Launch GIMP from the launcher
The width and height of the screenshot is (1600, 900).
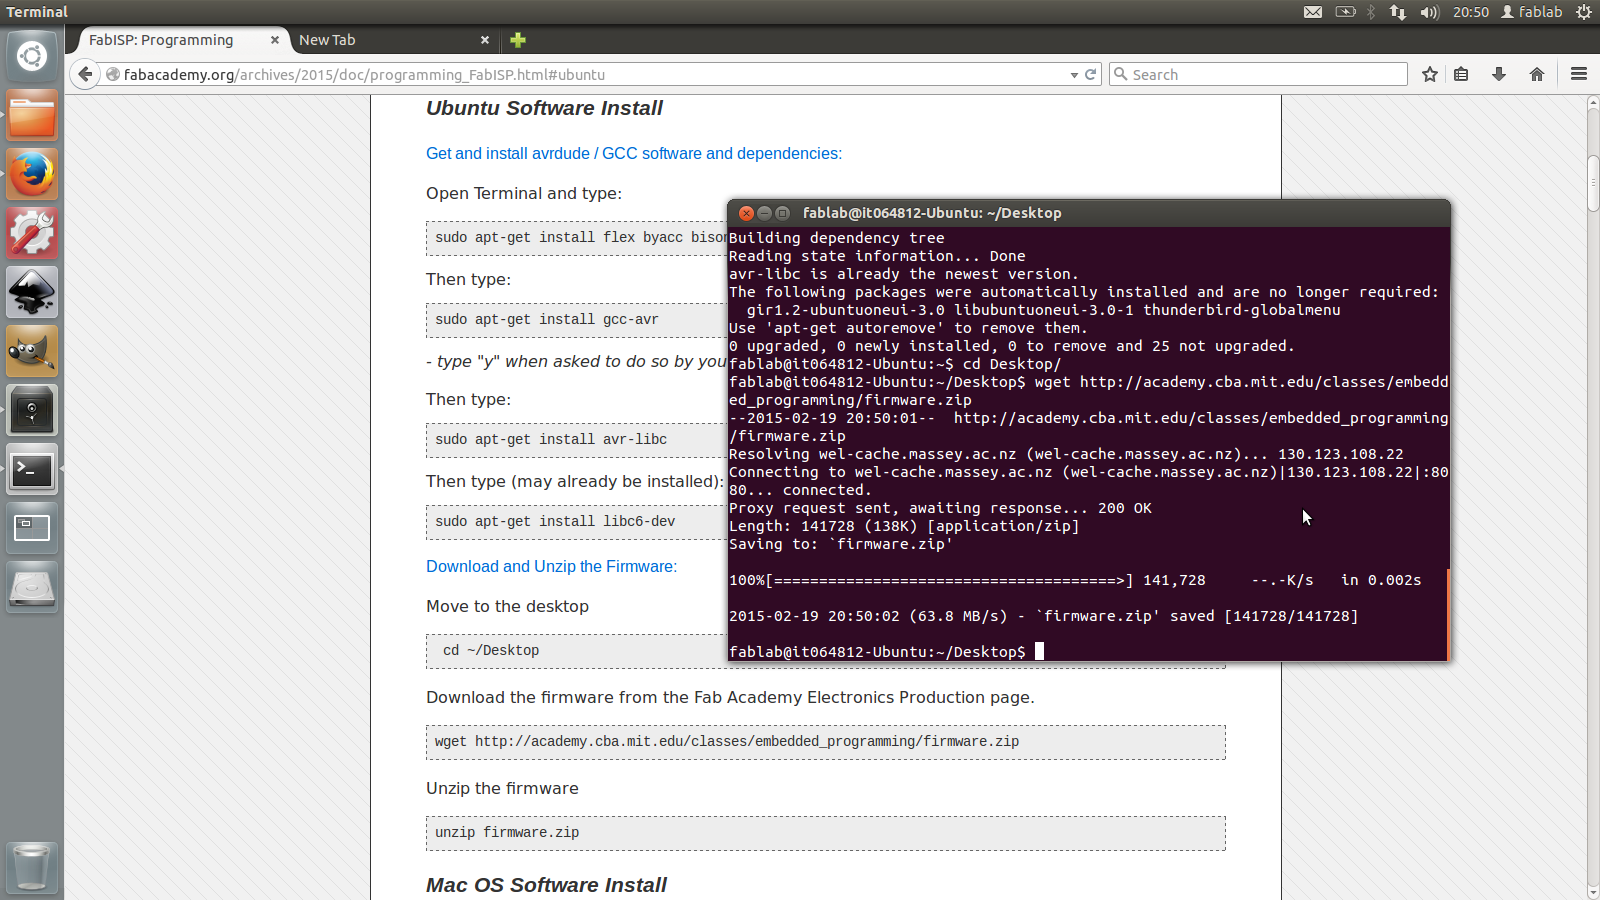coord(32,351)
